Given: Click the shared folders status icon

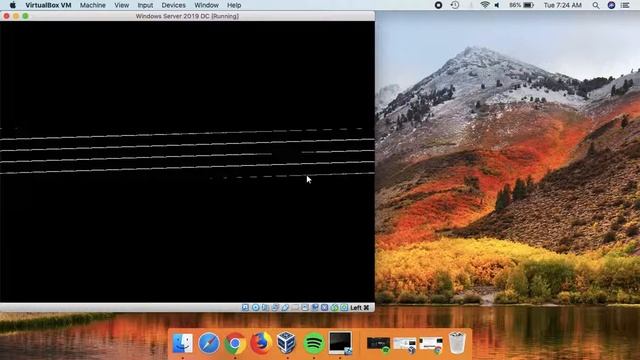Looking at the screenshot, I should pos(295,307).
